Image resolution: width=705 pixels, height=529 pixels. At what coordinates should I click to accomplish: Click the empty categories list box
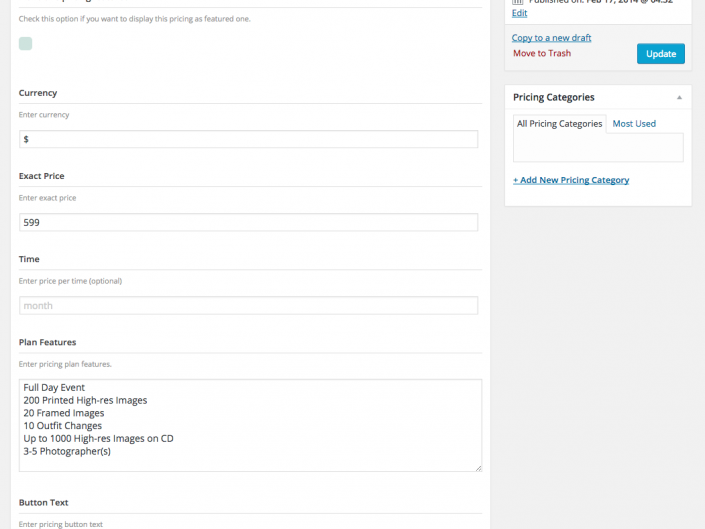598,147
